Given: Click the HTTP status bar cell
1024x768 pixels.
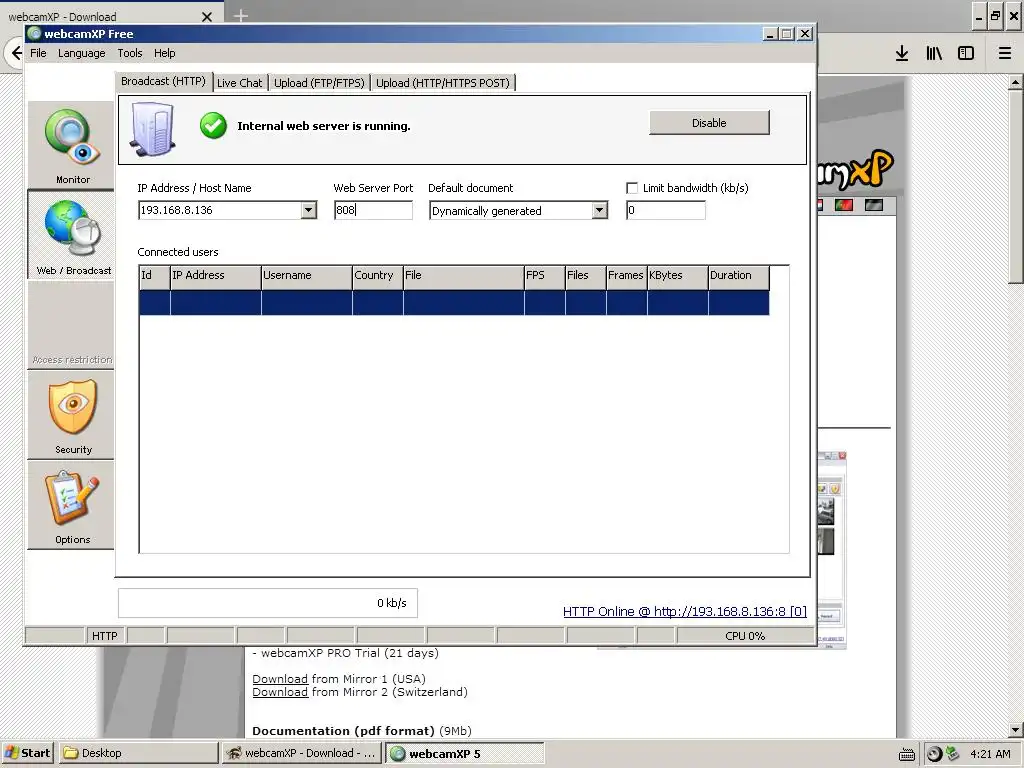Looking at the screenshot, I should (x=105, y=635).
